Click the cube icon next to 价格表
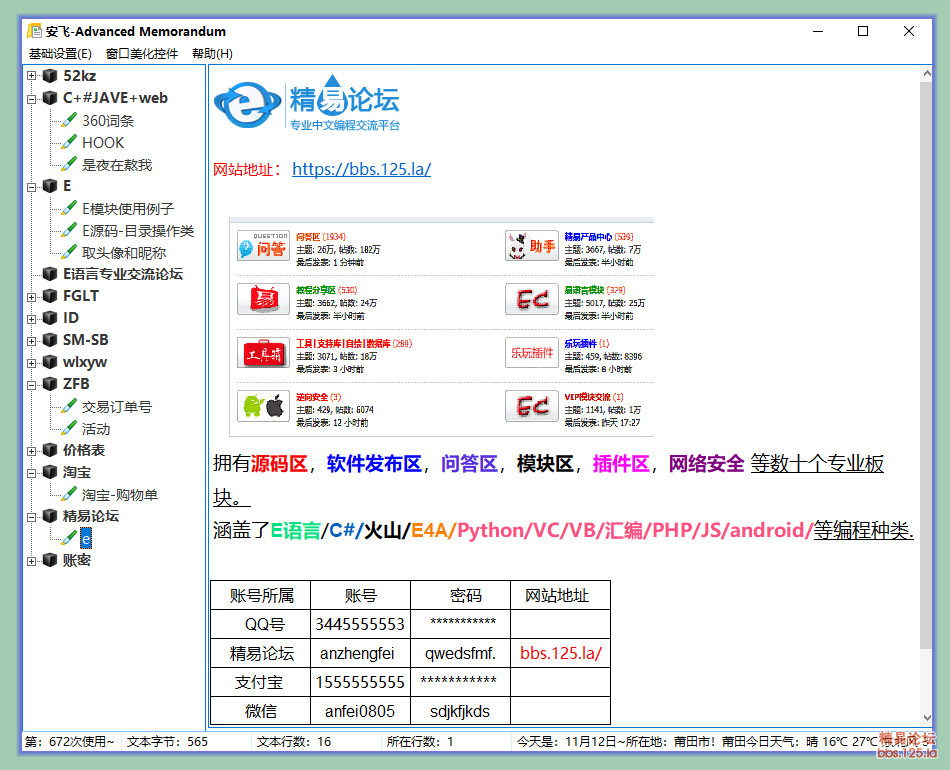The width and height of the screenshot is (950, 770). [50, 450]
